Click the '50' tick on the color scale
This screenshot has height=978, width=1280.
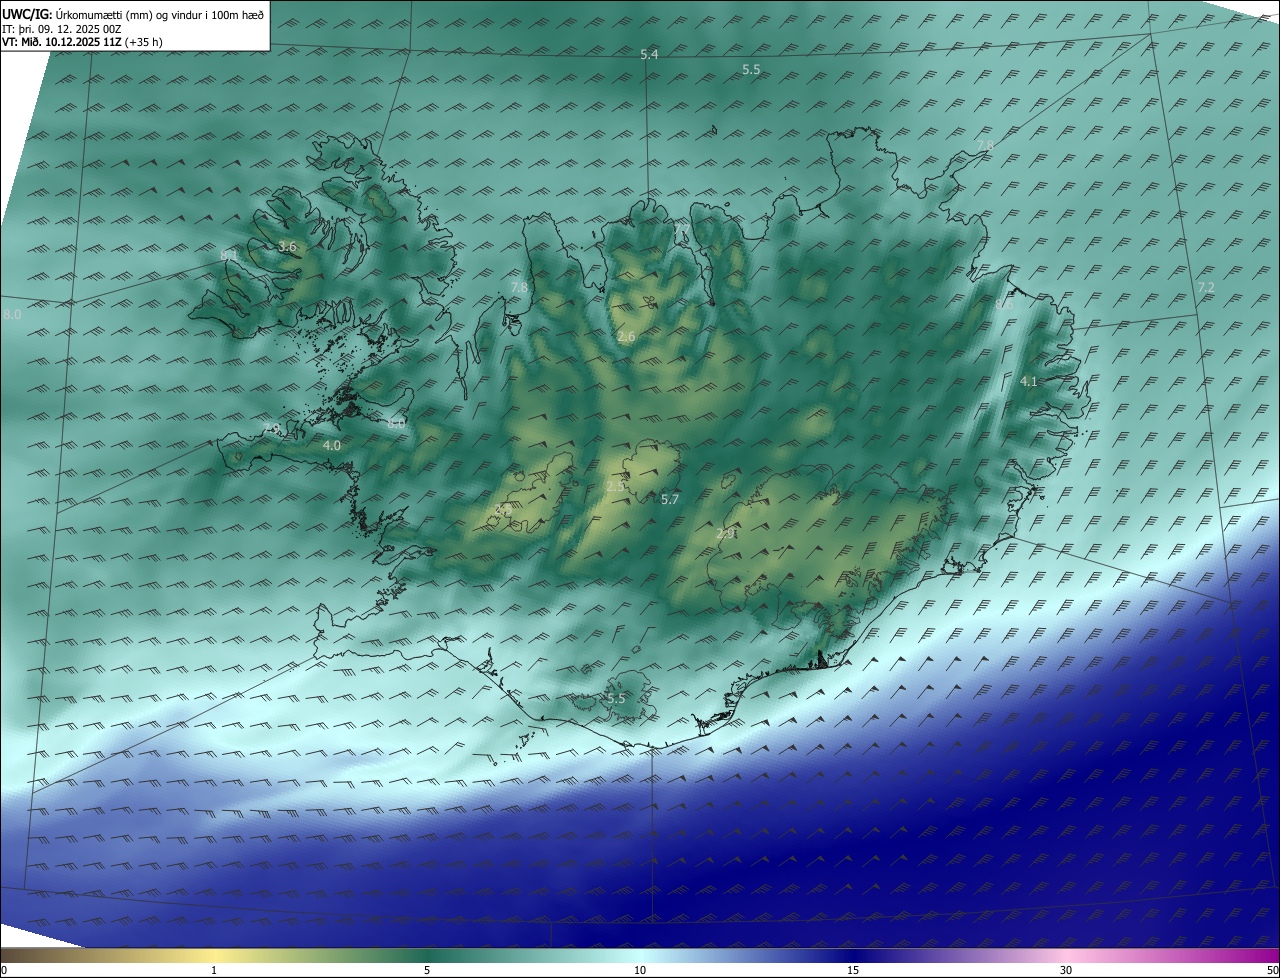pos(1271,970)
